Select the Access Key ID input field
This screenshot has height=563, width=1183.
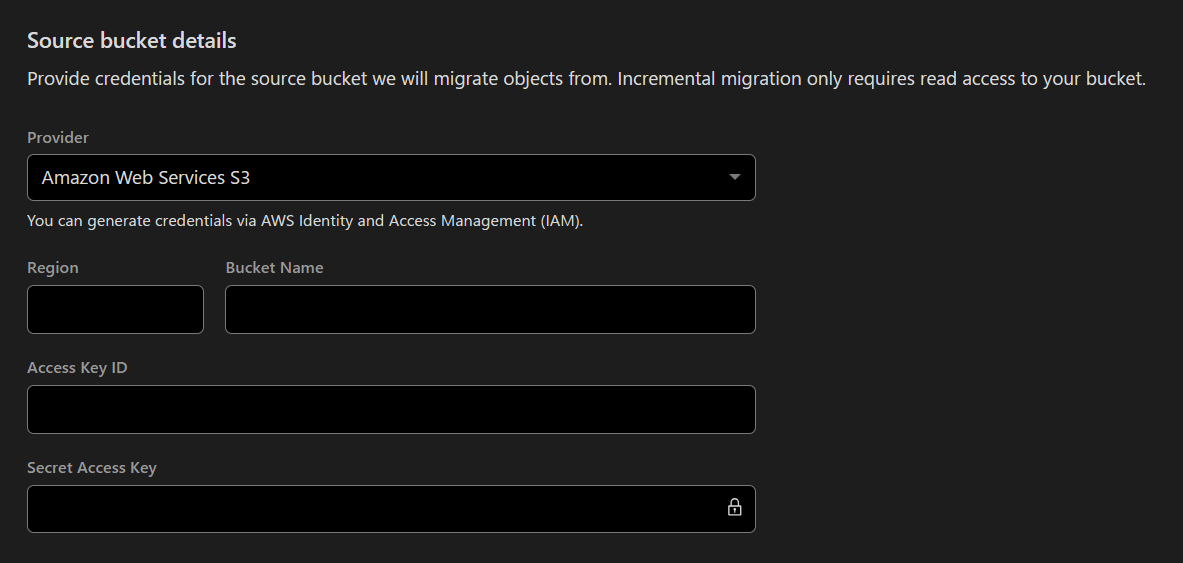pos(390,409)
